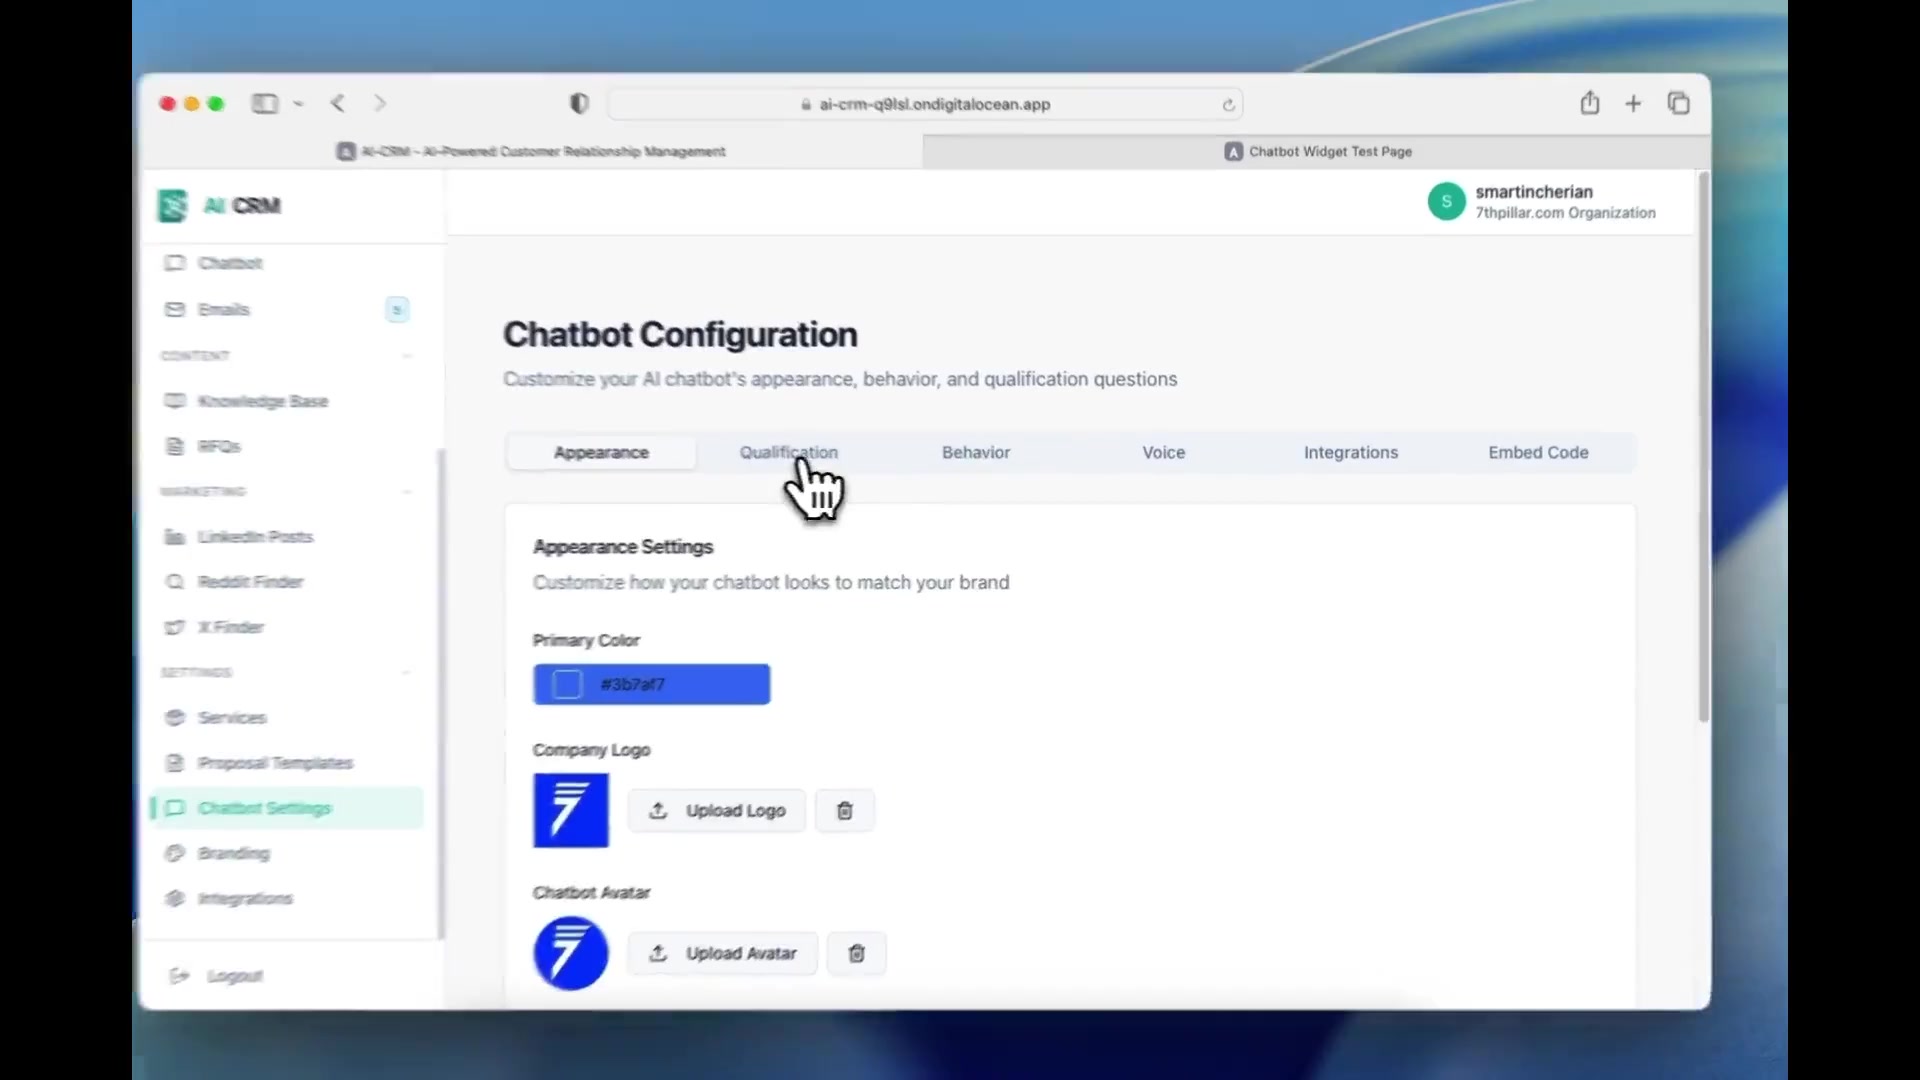Click the Upload Avatar button
This screenshot has height=1080, width=1920.
[722, 954]
